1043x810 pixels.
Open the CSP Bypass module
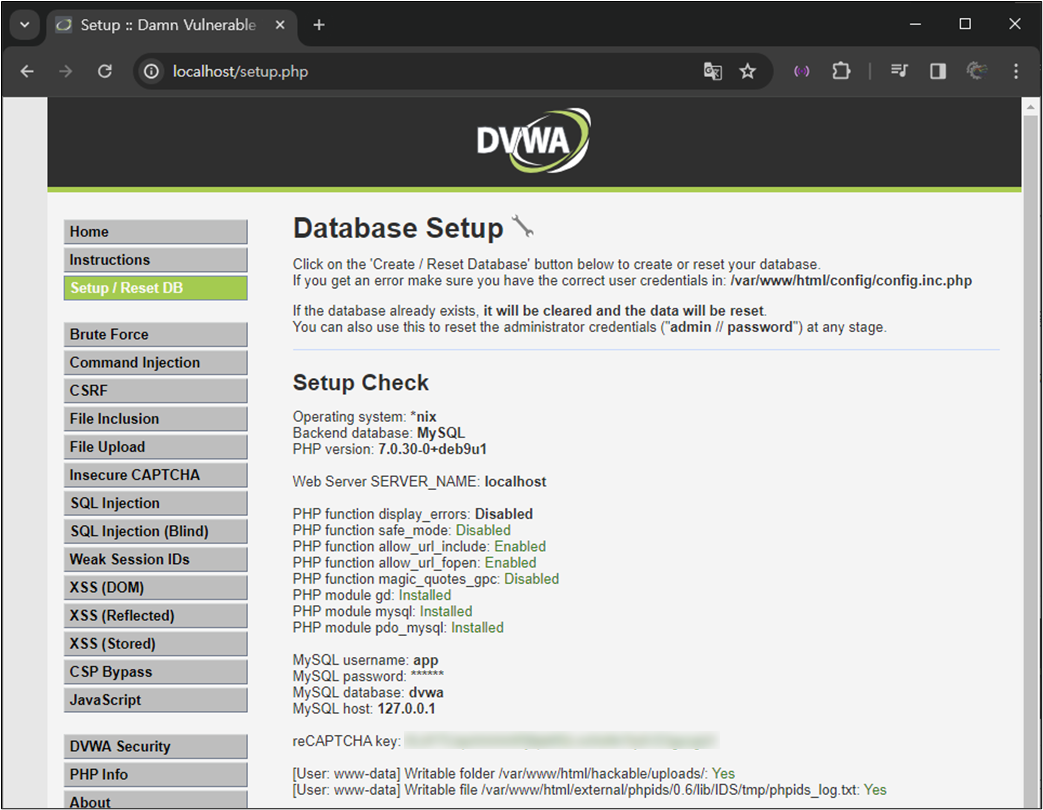156,672
